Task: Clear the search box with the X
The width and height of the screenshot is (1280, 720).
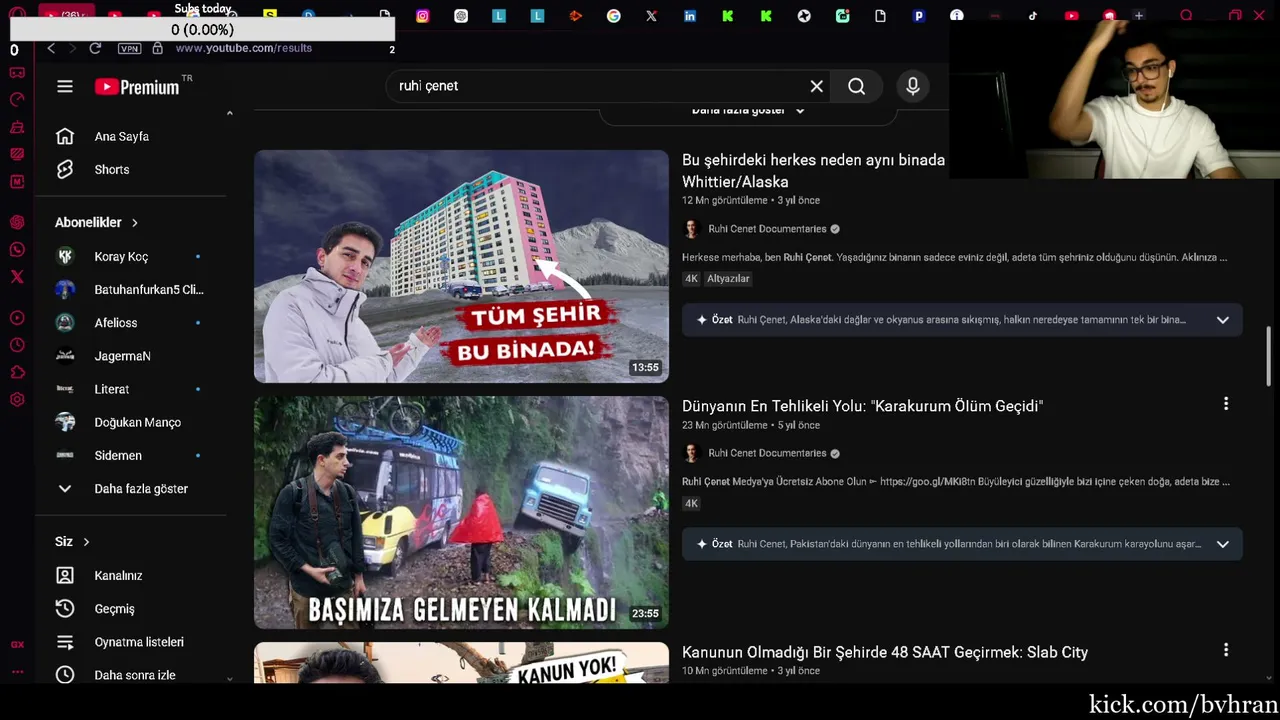Action: [x=817, y=86]
